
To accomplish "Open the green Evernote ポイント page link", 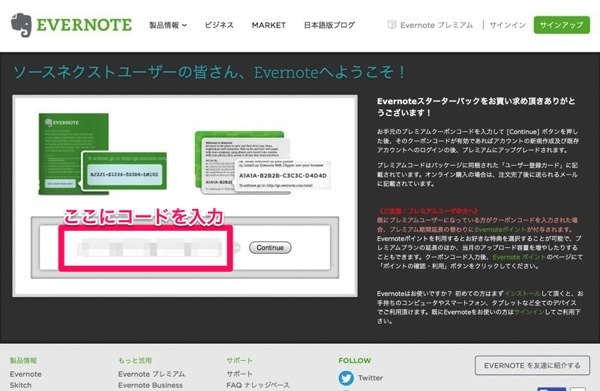I will click(519, 257).
